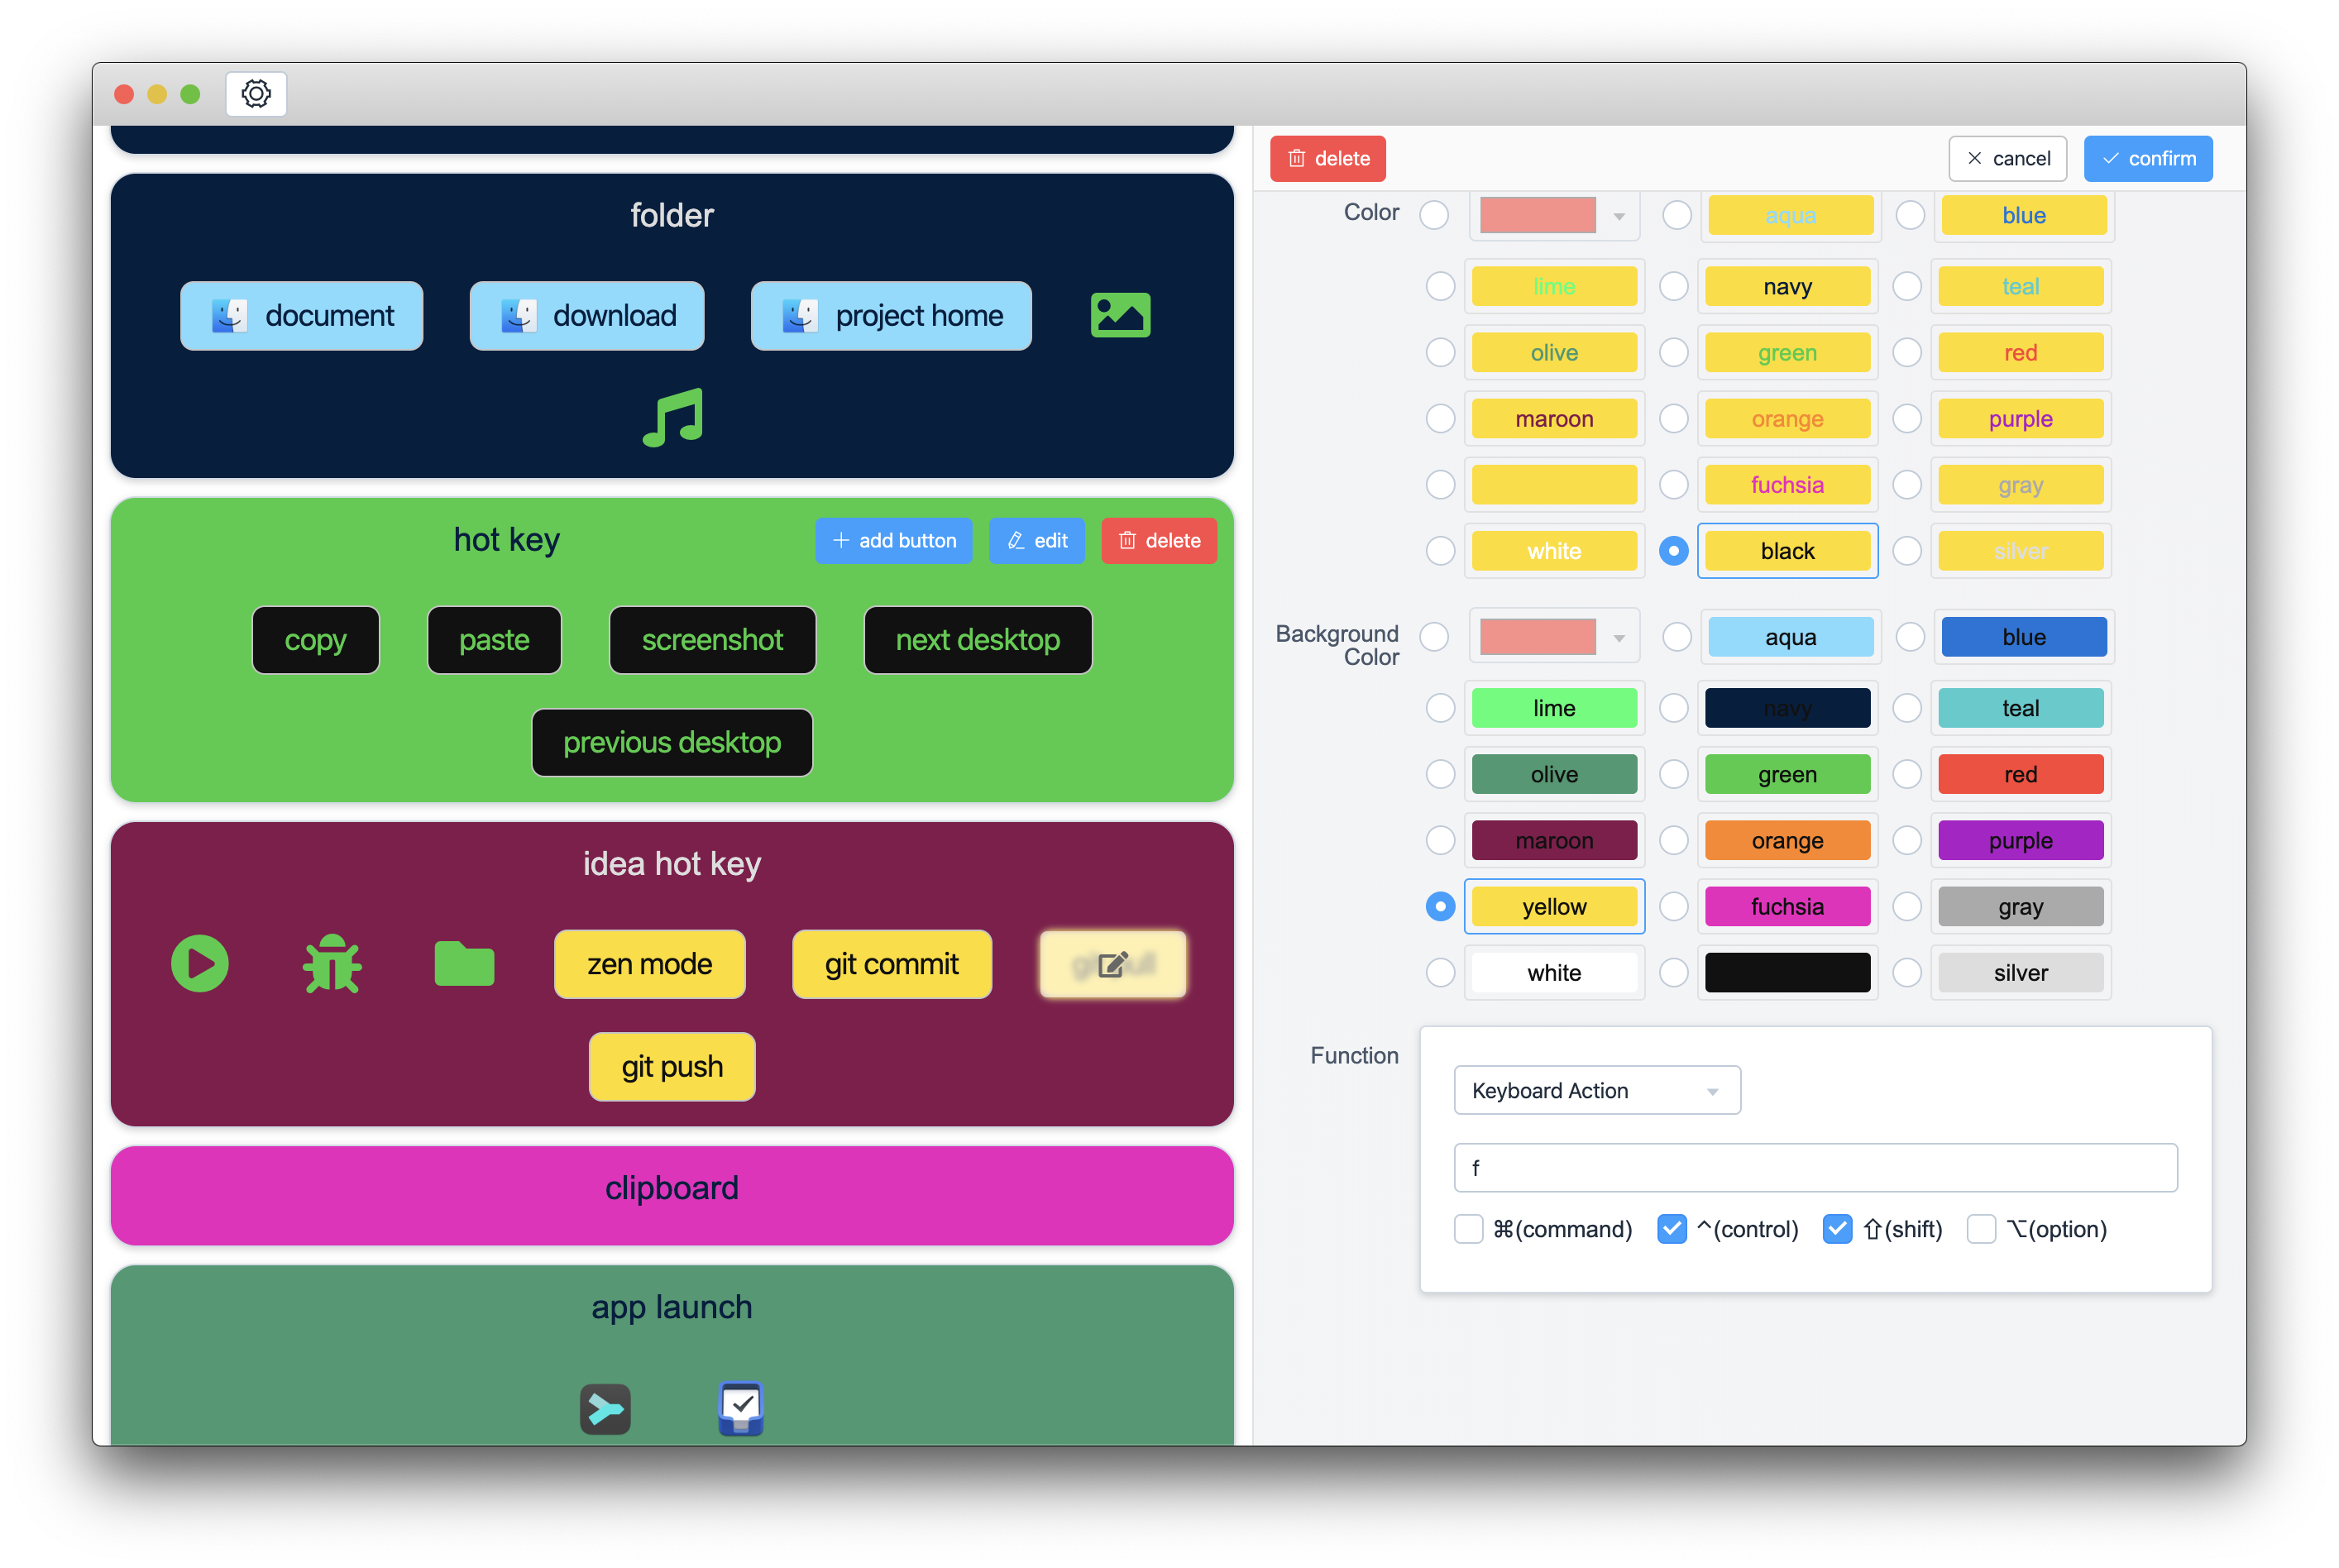Trigger the paste hot key button
The height and width of the screenshot is (1568, 2339).
(x=494, y=640)
